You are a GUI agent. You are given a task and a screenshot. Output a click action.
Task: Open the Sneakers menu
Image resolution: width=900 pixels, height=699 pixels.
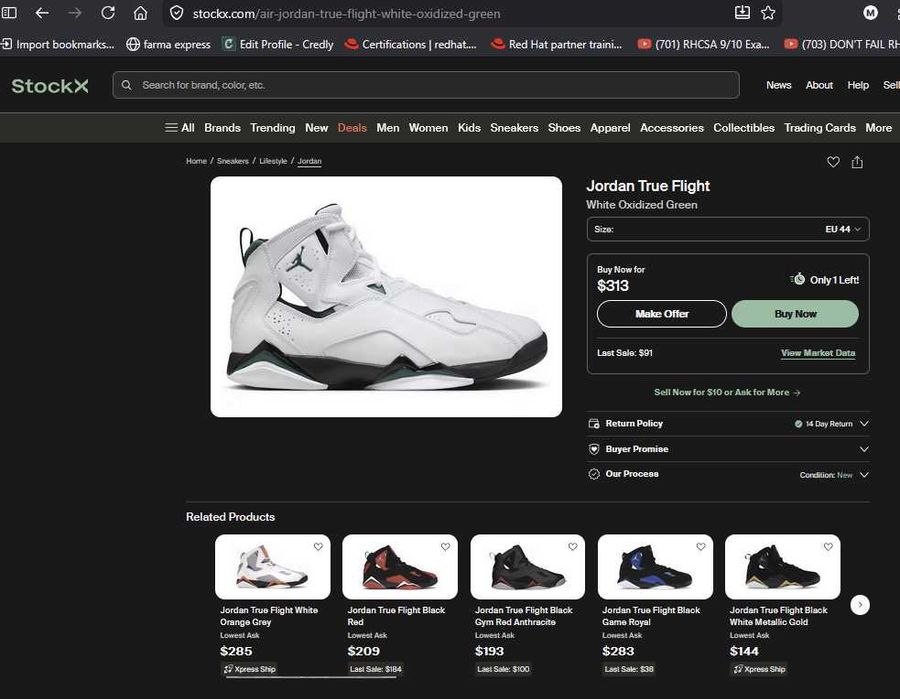coord(514,127)
